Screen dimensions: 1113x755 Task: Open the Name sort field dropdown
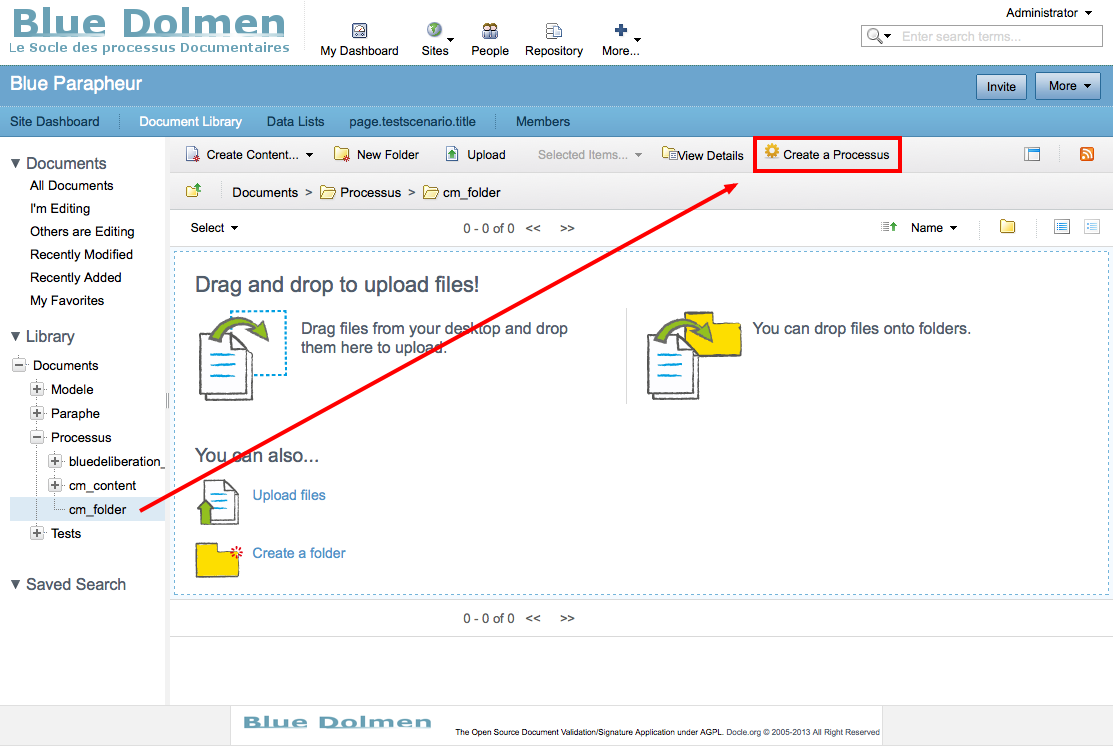coord(934,228)
